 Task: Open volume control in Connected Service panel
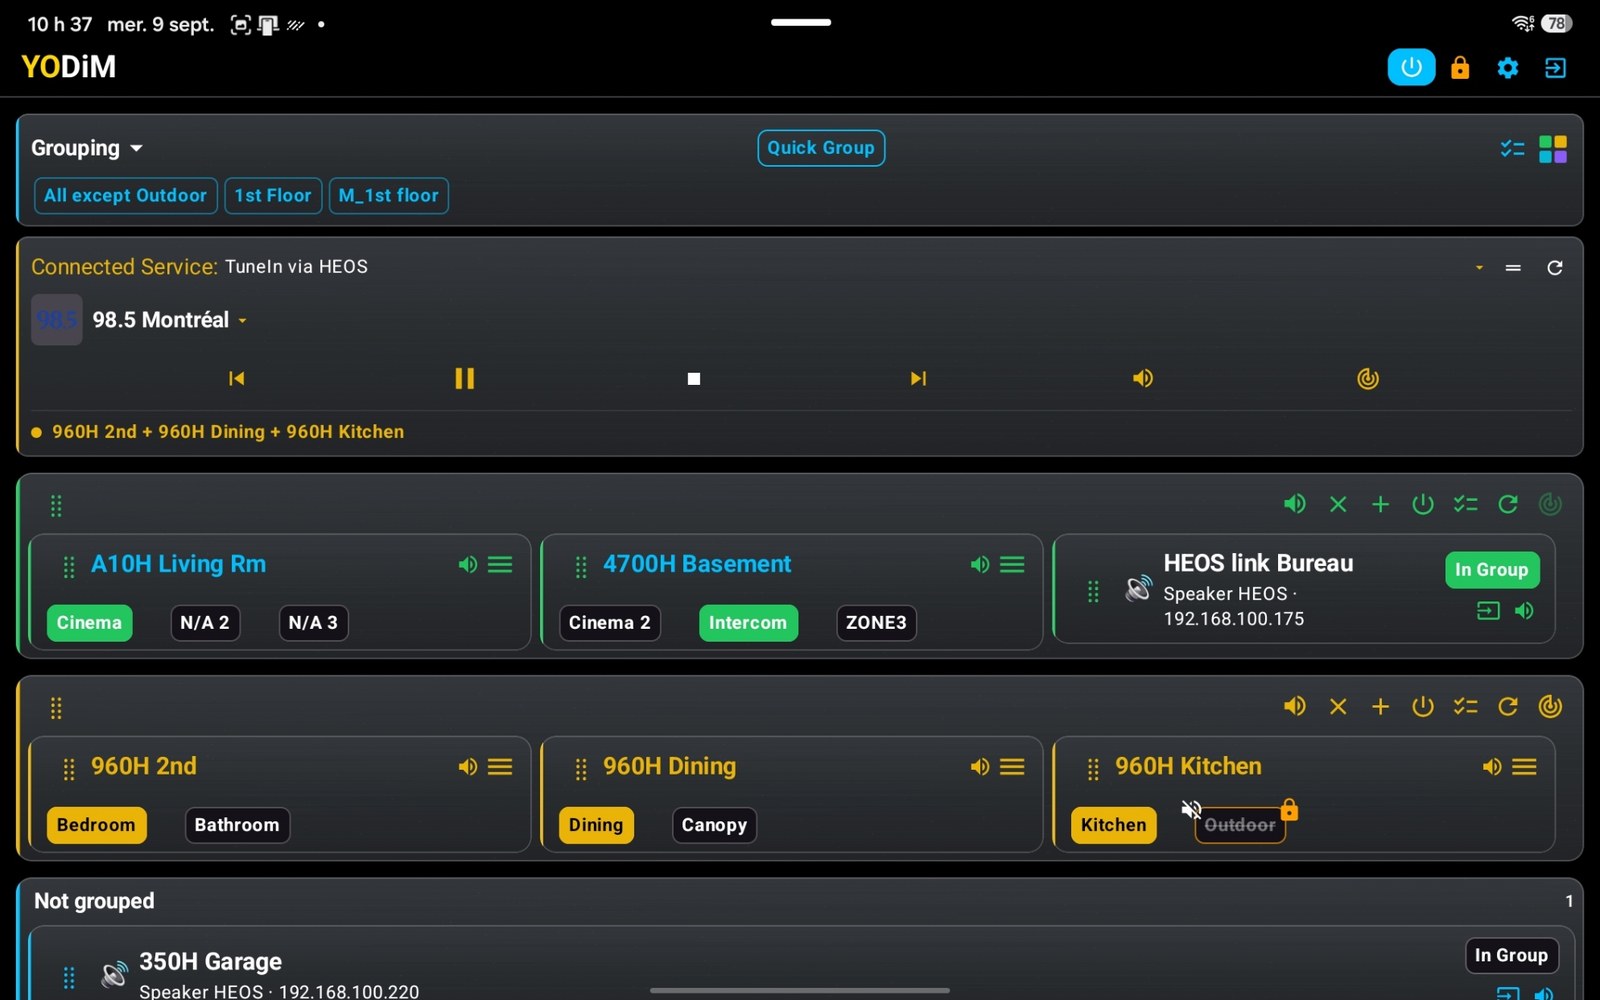1142,378
